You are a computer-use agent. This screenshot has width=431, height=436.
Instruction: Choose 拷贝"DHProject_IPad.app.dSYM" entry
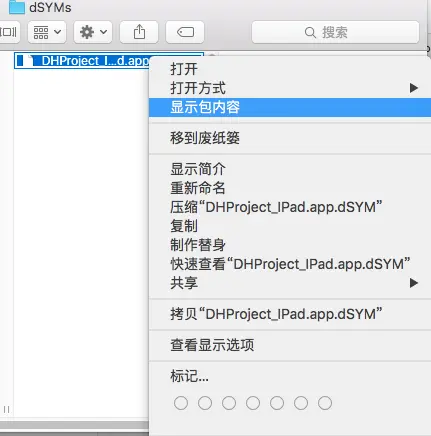pos(290,314)
